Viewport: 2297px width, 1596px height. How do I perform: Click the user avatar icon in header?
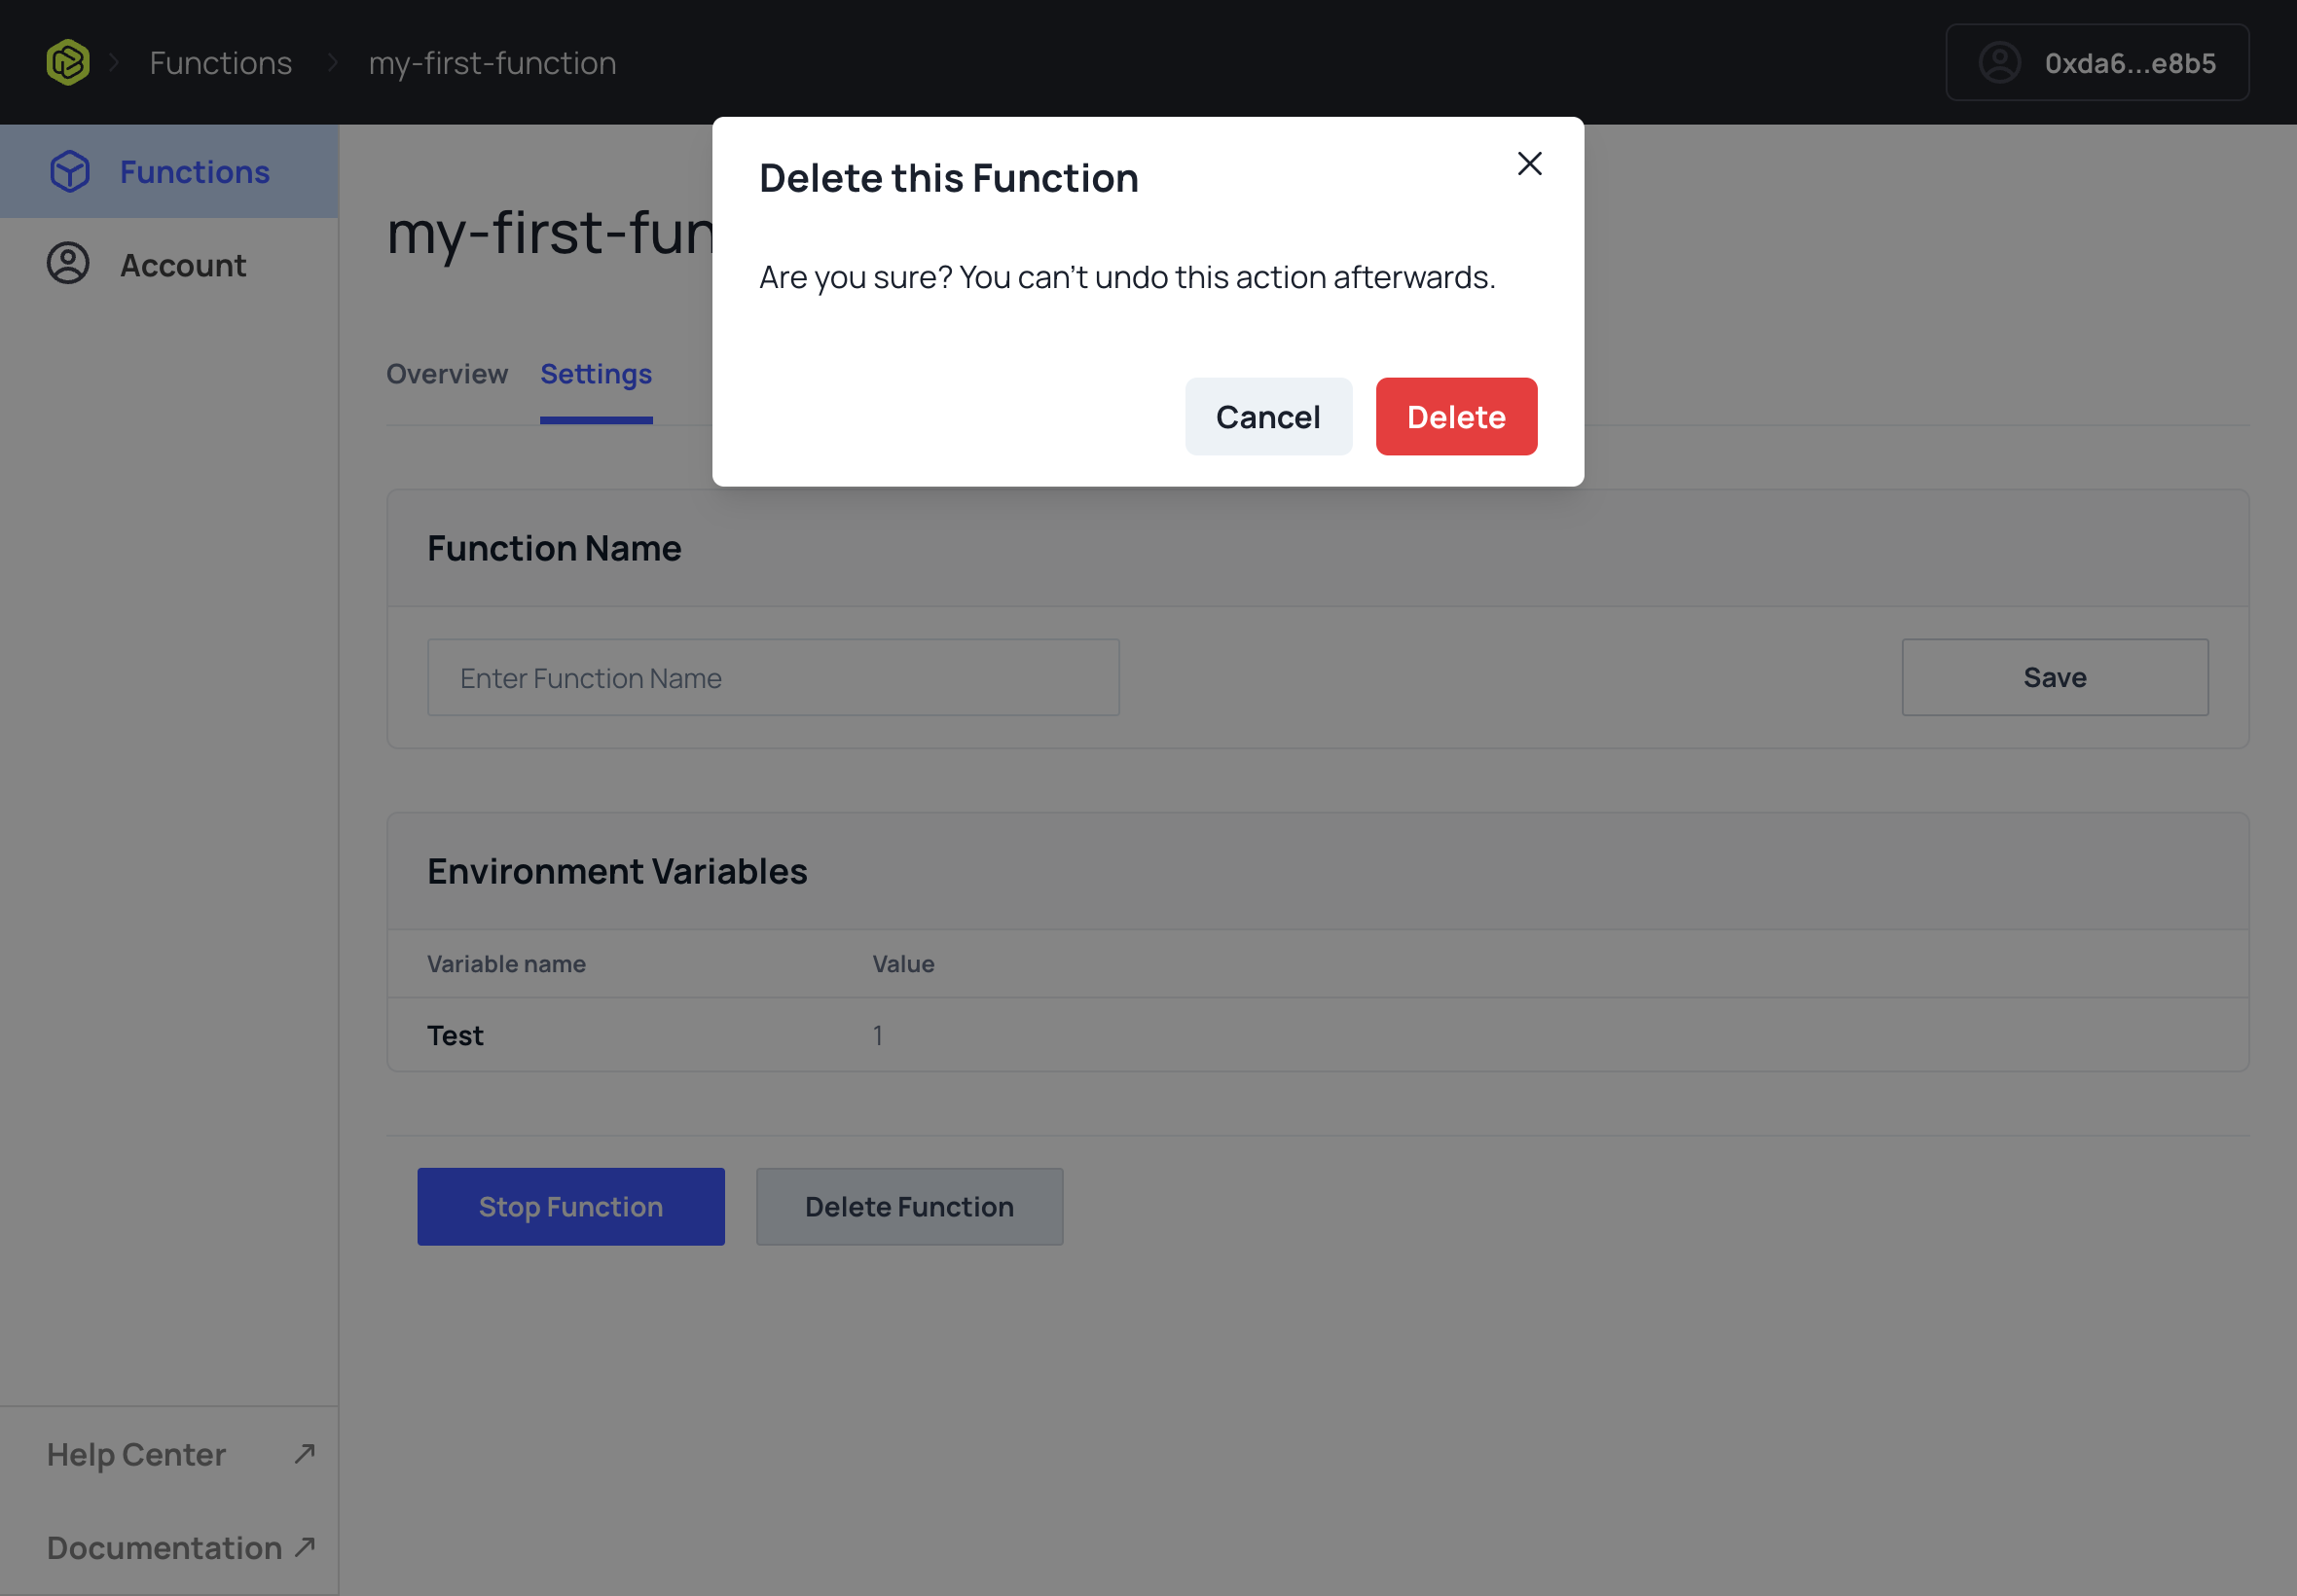tap(2000, 63)
